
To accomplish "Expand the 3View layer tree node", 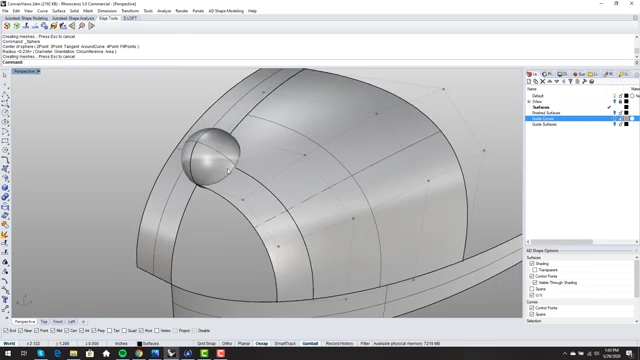I will click(x=529, y=102).
